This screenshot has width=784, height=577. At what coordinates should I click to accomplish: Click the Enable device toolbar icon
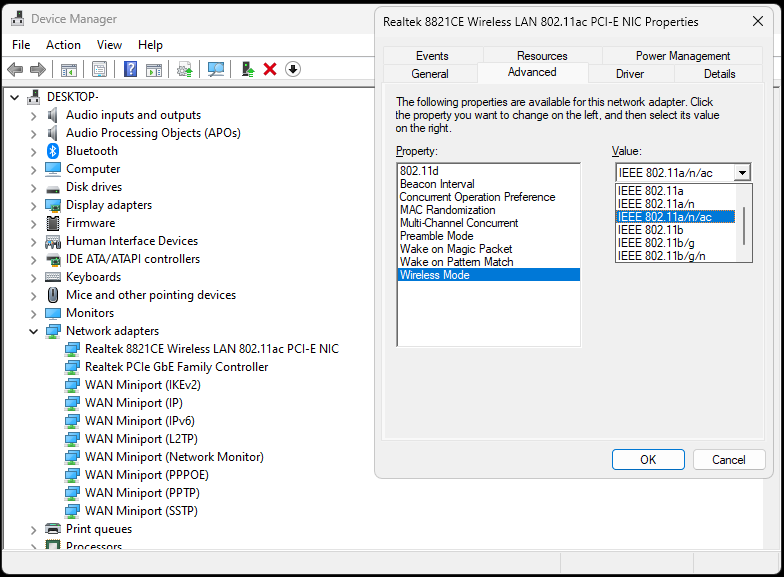(x=248, y=69)
